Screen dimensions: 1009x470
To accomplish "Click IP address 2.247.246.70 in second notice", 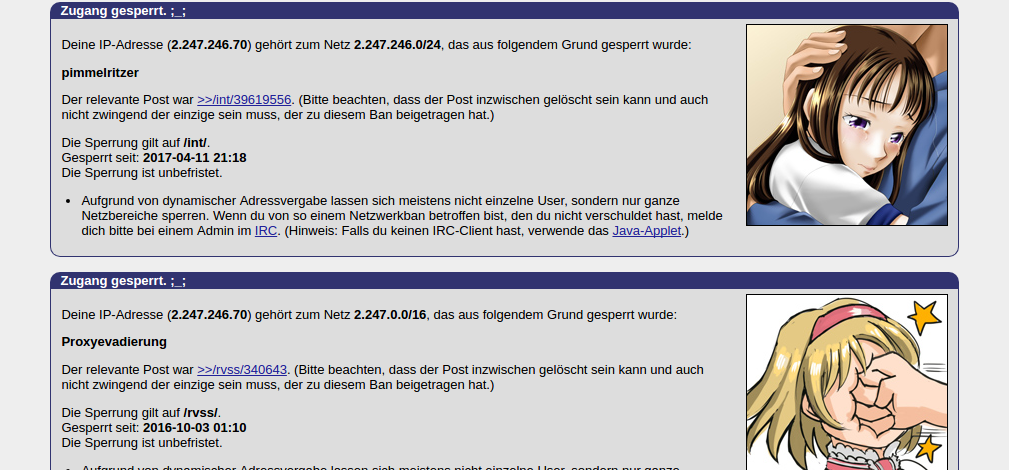I will 209,315.
